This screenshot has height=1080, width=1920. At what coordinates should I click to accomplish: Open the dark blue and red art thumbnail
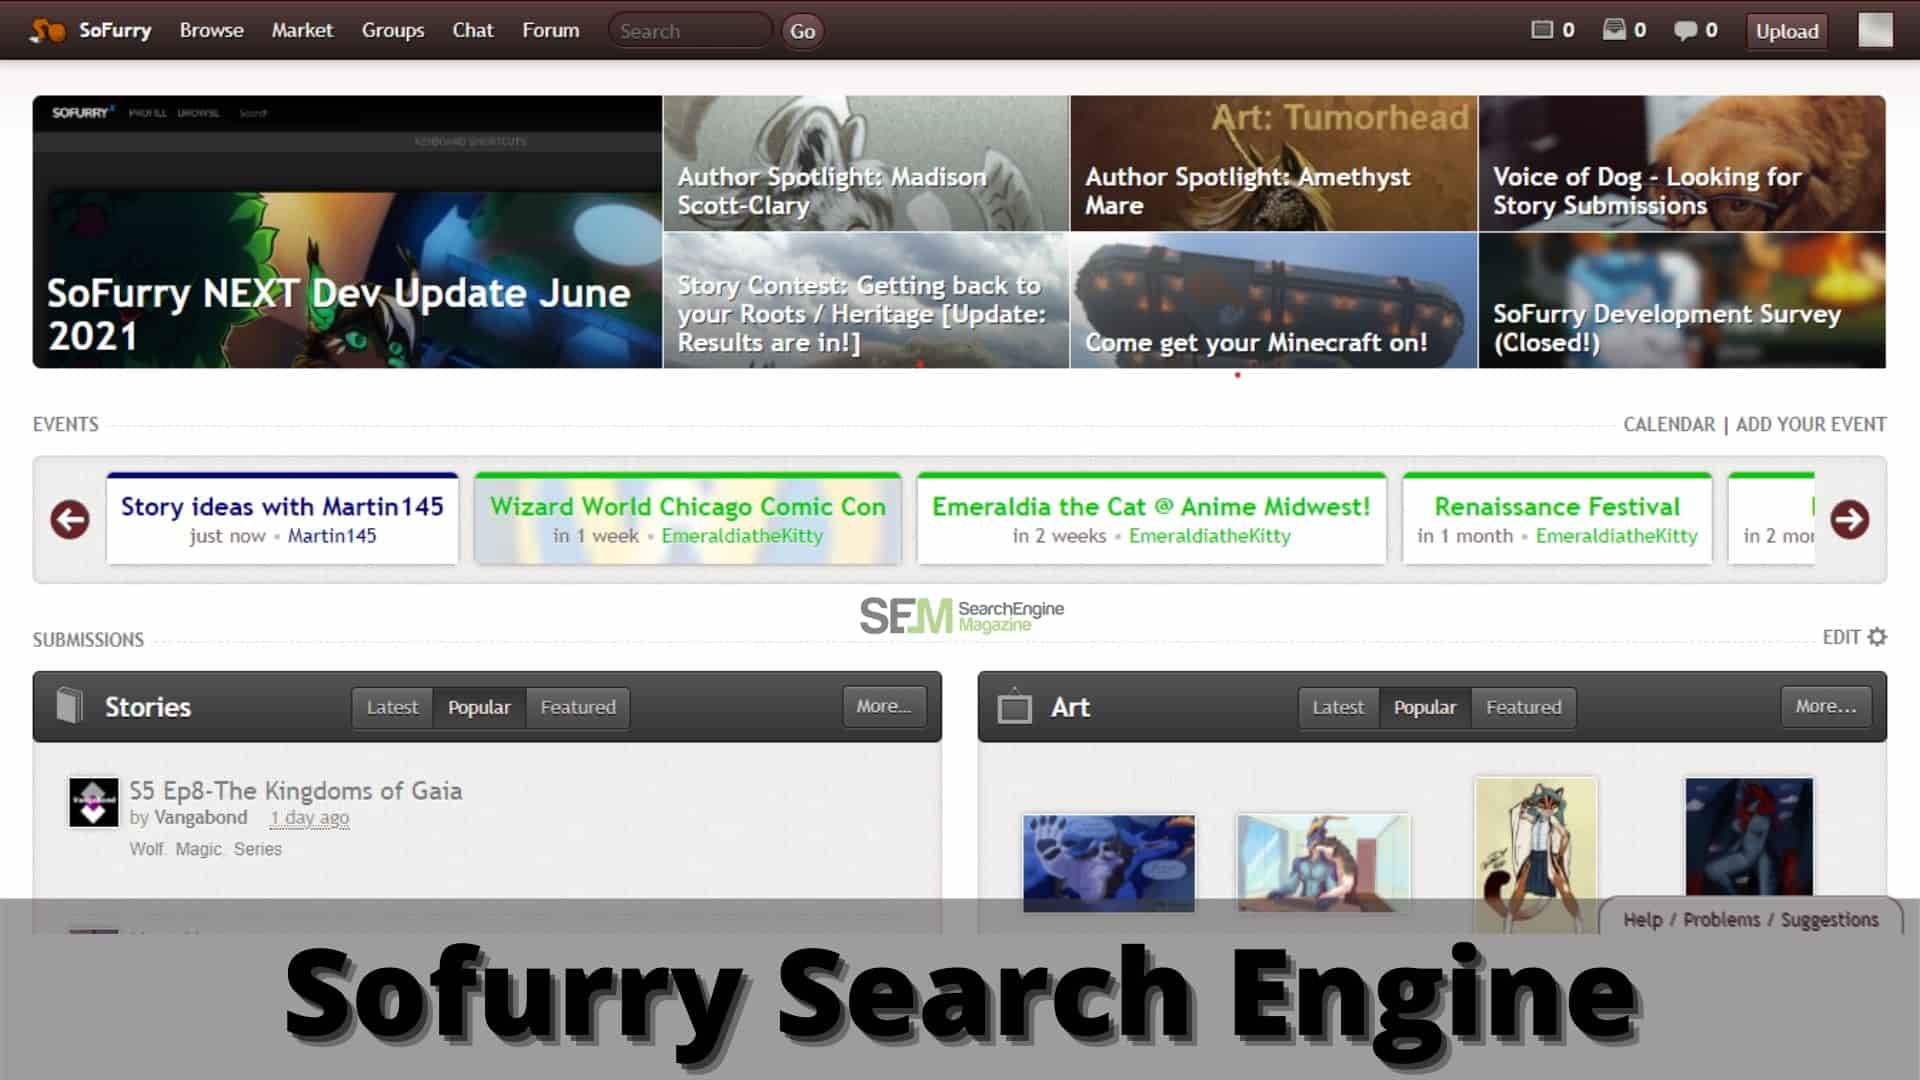(x=1749, y=838)
